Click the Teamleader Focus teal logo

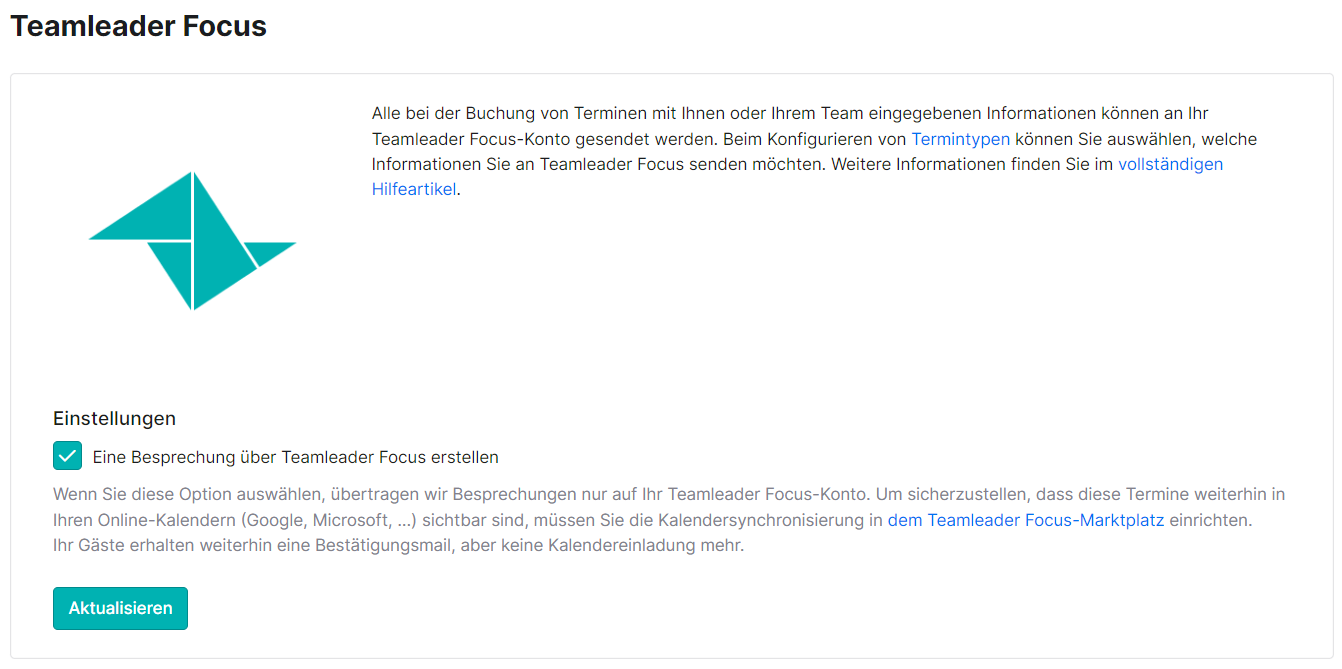tap(193, 240)
